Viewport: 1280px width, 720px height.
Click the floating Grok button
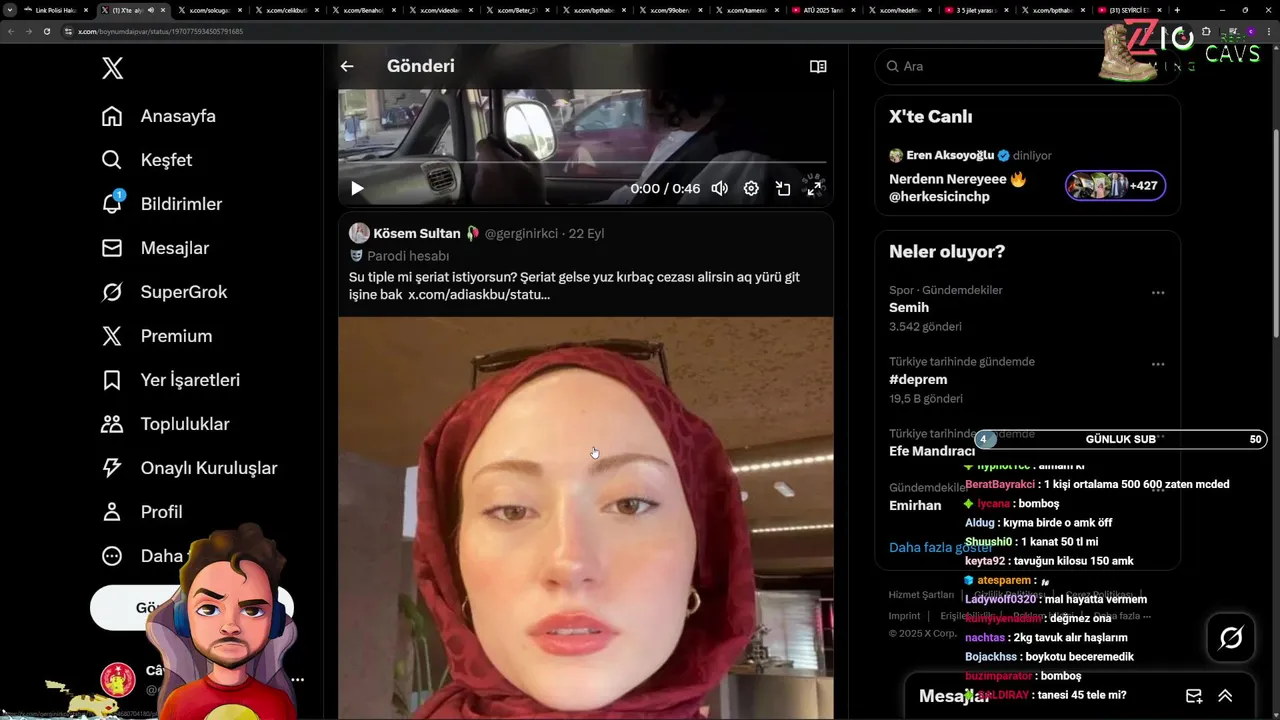click(1230, 638)
